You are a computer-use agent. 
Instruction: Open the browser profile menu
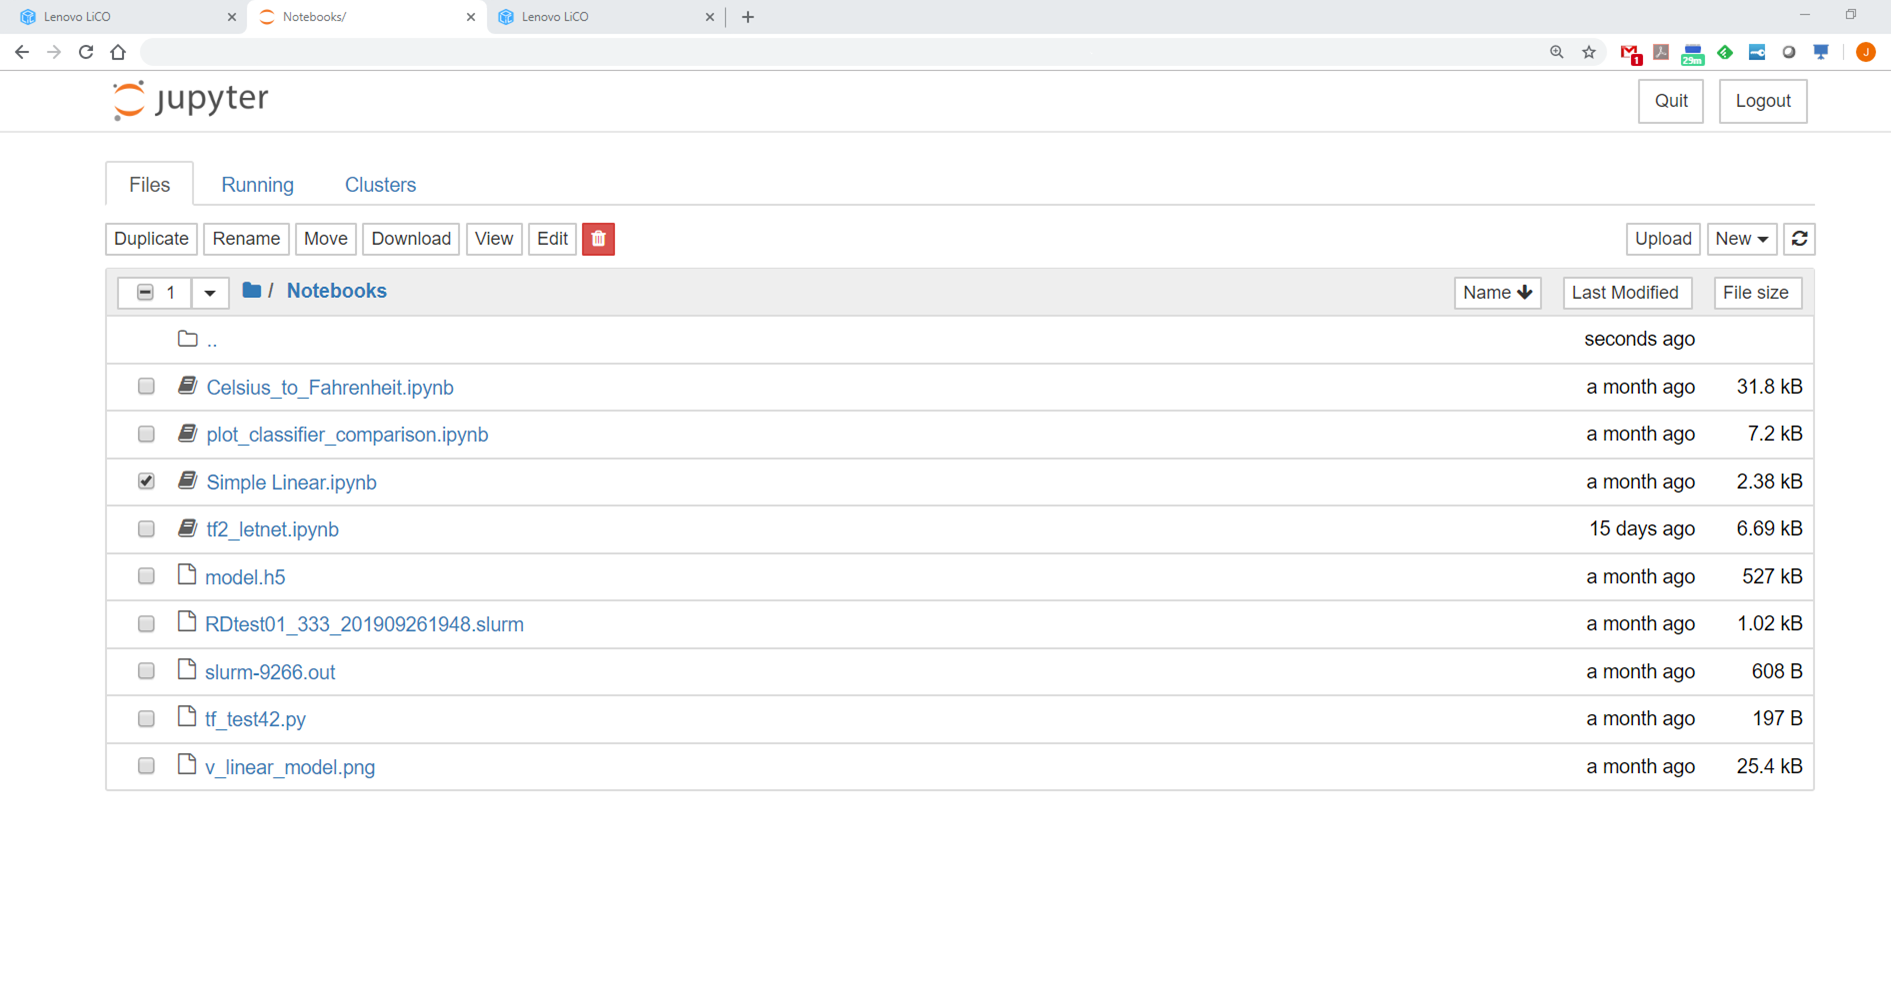coord(1865,52)
